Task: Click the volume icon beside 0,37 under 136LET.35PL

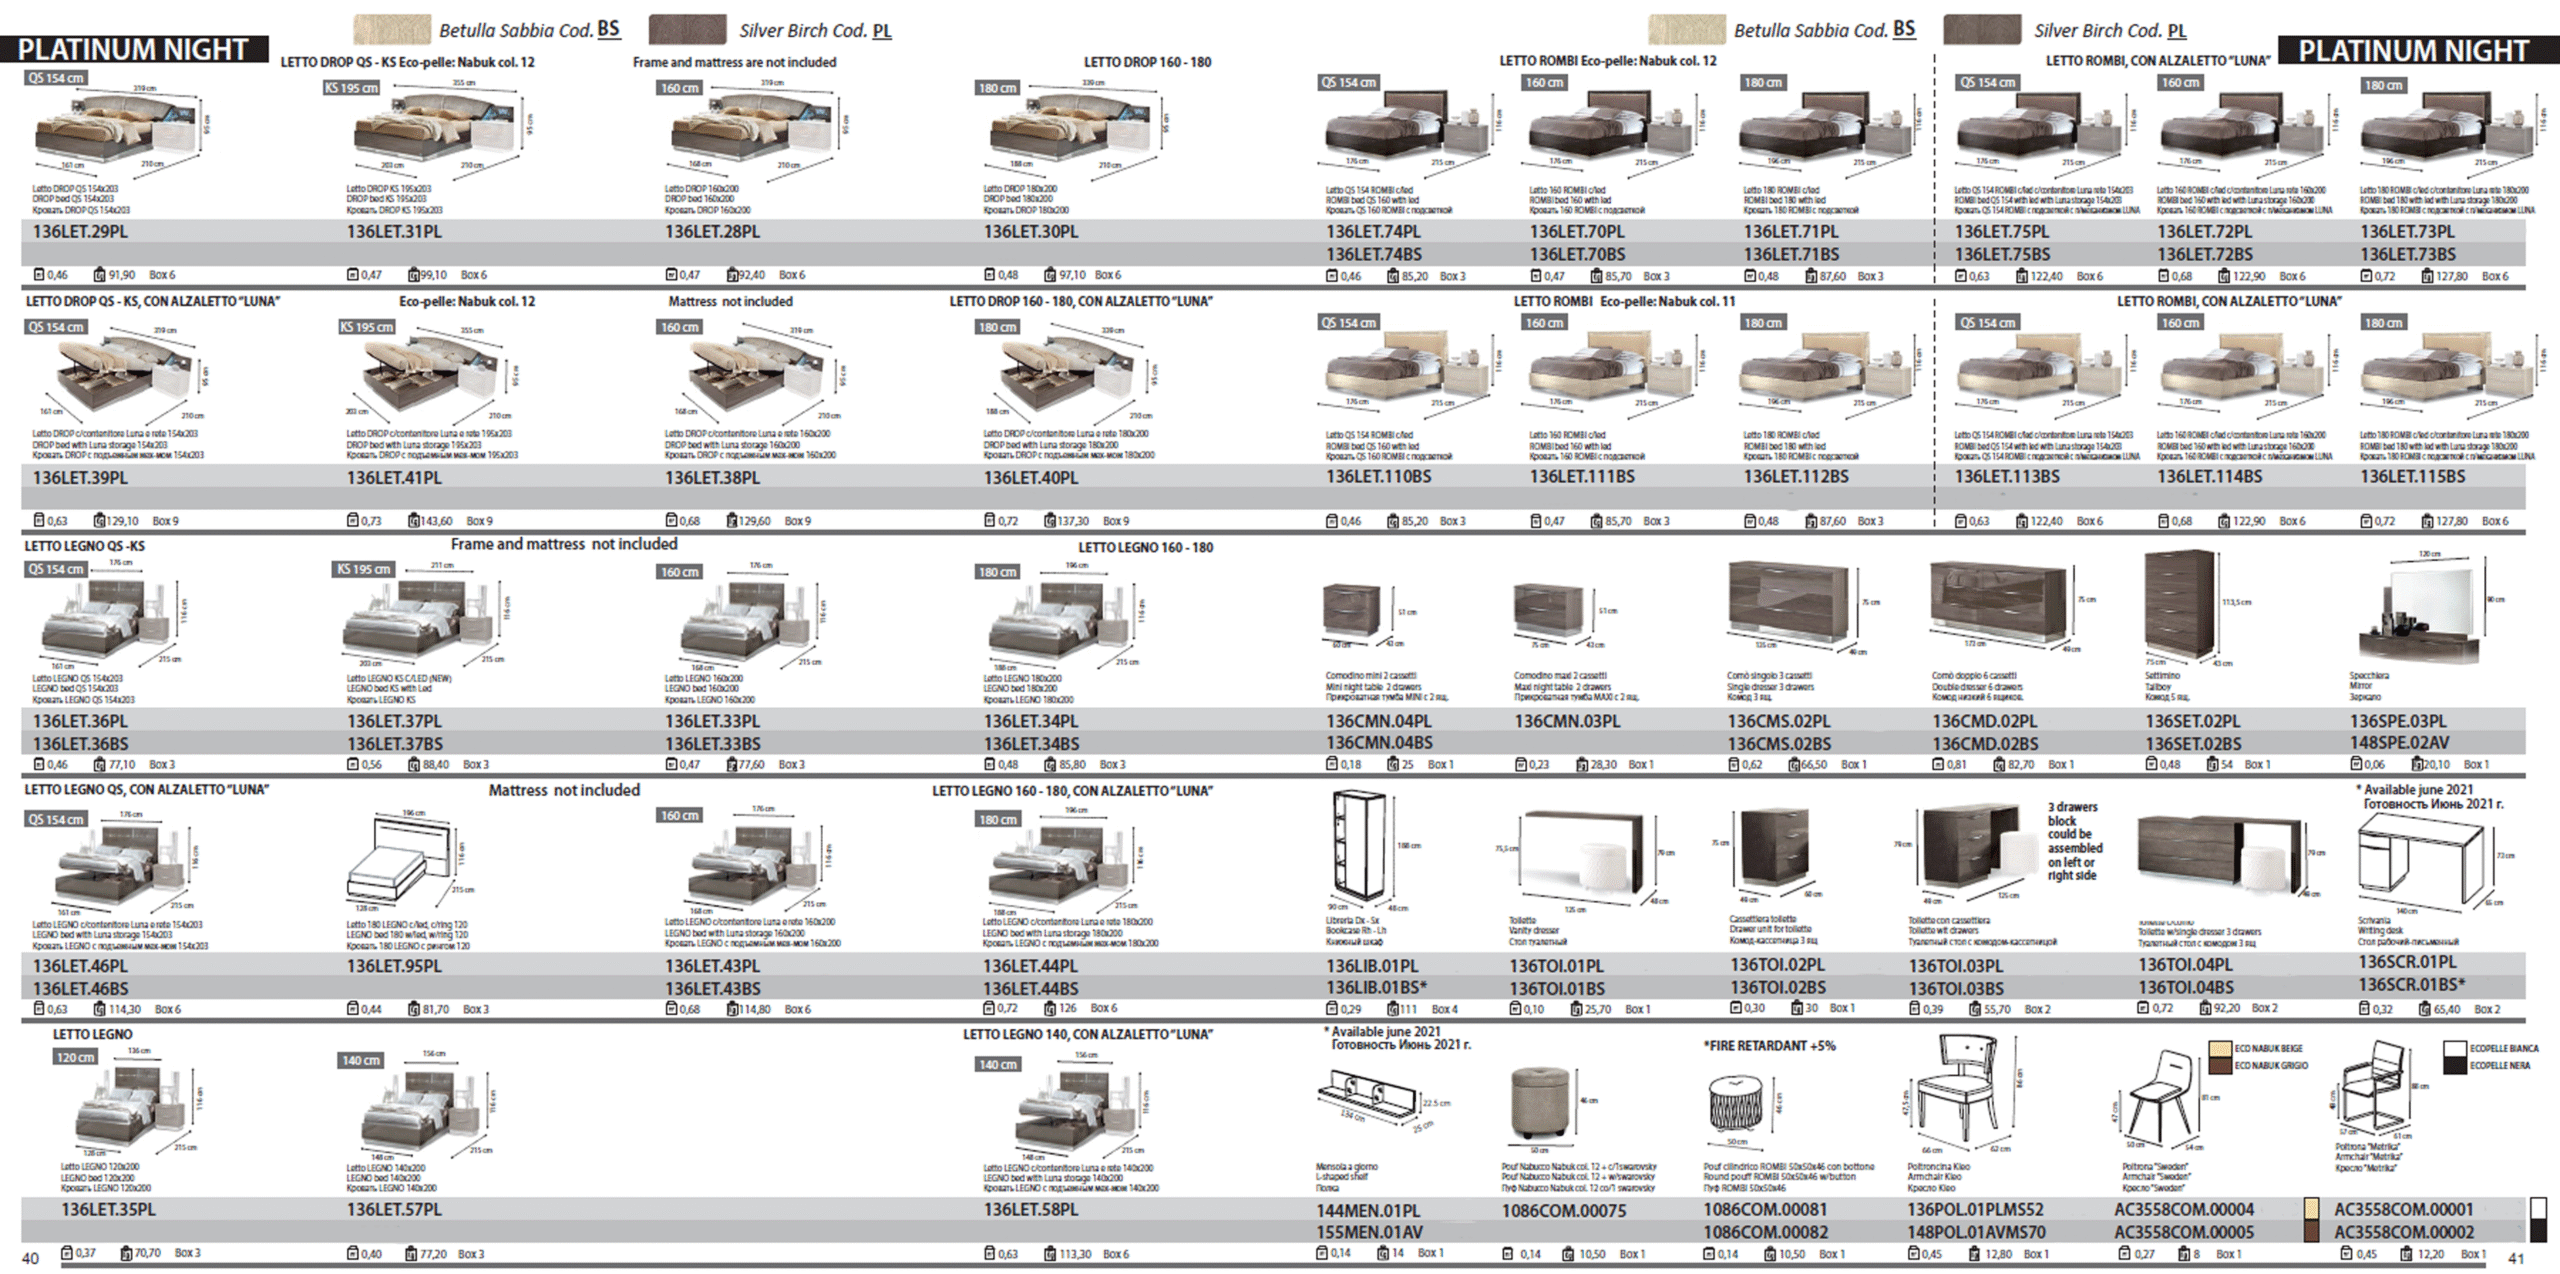Action: [66, 1253]
